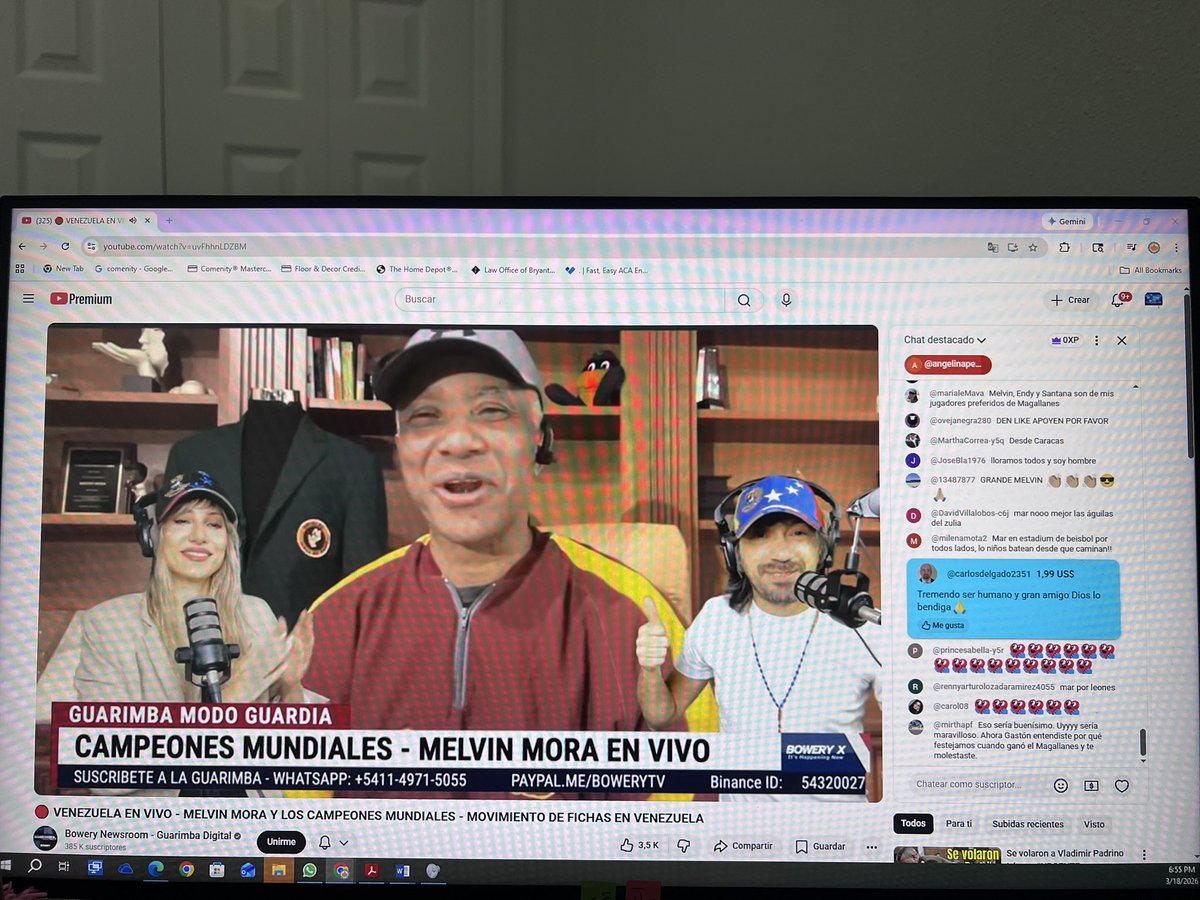Go to YouTube Premium home logo
1200x900 pixels.
[81, 298]
